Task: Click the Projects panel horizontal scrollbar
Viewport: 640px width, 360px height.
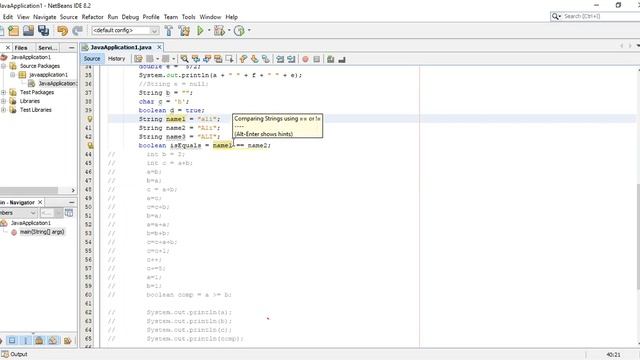Action: click(29, 191)
